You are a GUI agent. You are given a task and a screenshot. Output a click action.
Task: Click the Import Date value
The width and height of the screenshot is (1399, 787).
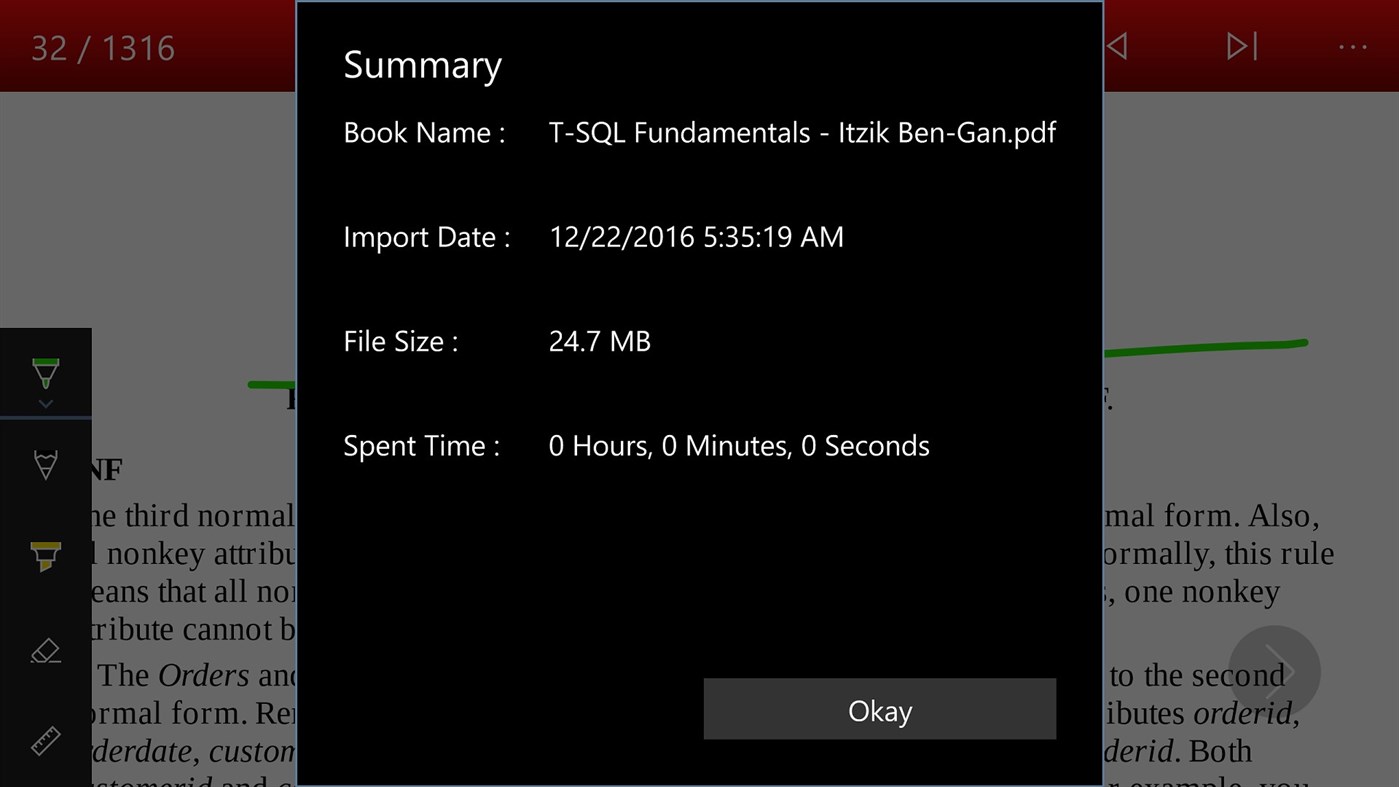[697, 237]
